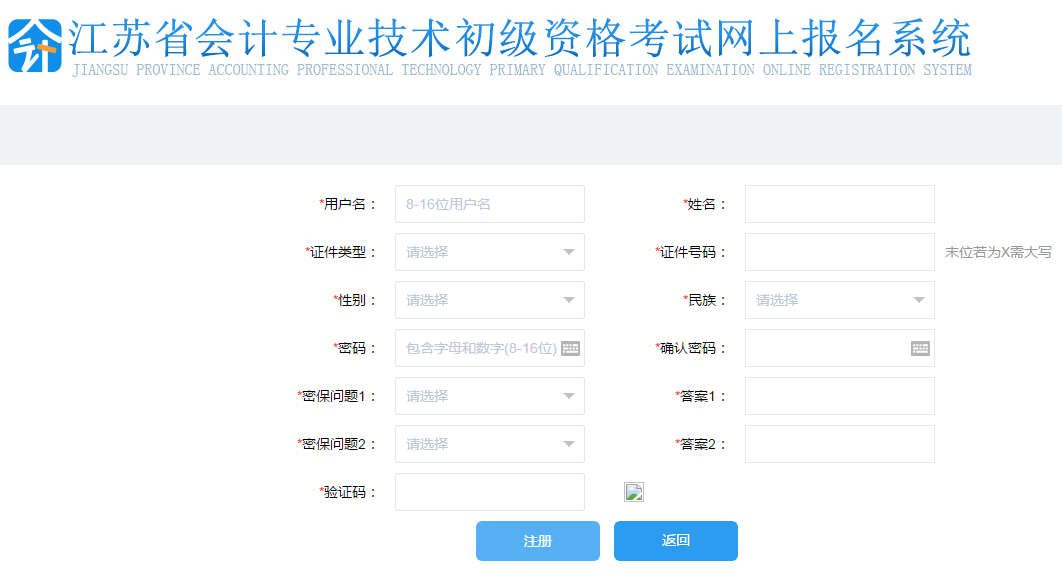
Task: Click the 验证码 input field
Action: click(x=489, y=491)
